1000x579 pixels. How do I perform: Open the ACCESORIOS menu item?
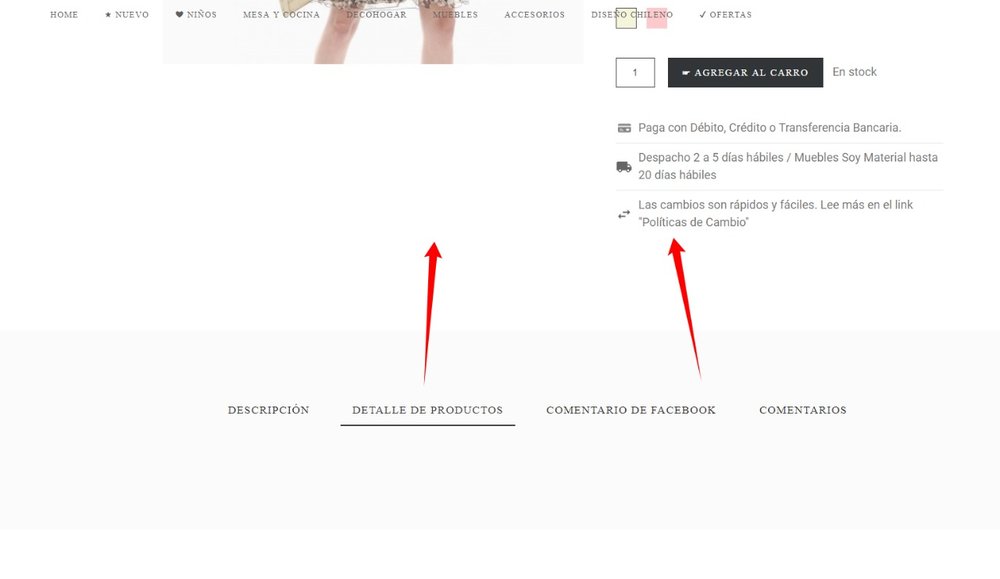click(534, 15)
